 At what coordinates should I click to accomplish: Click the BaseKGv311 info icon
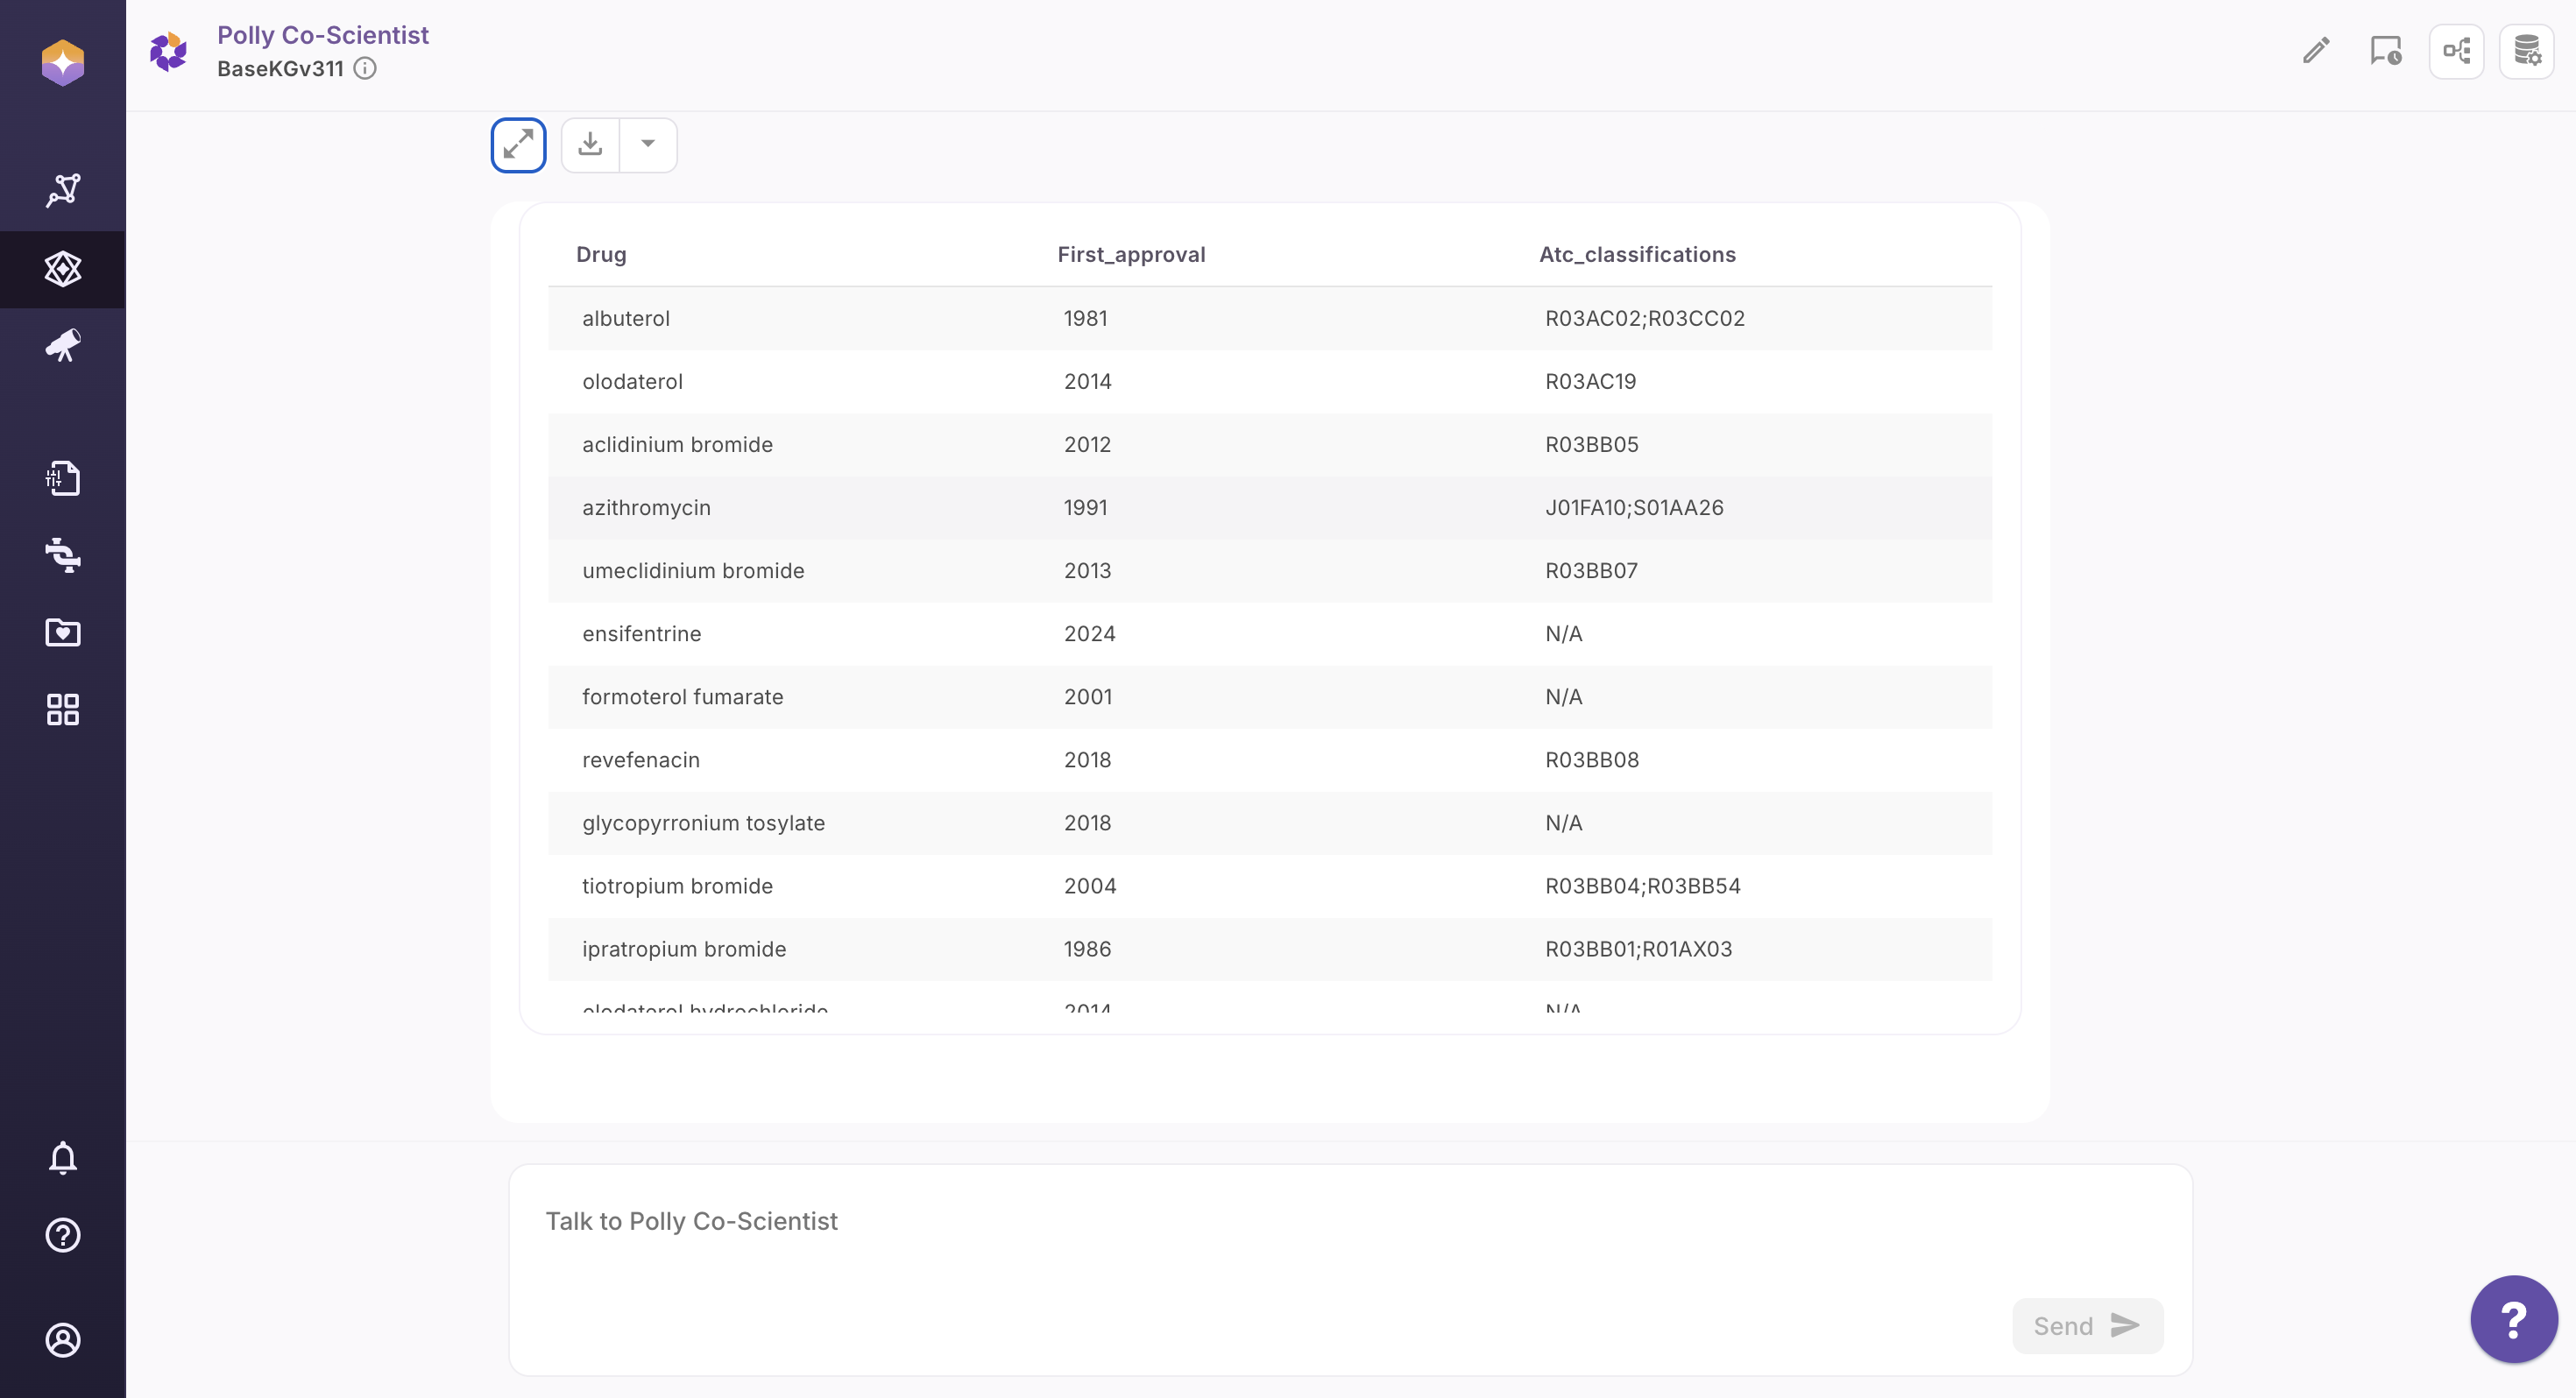pos(365,68)
